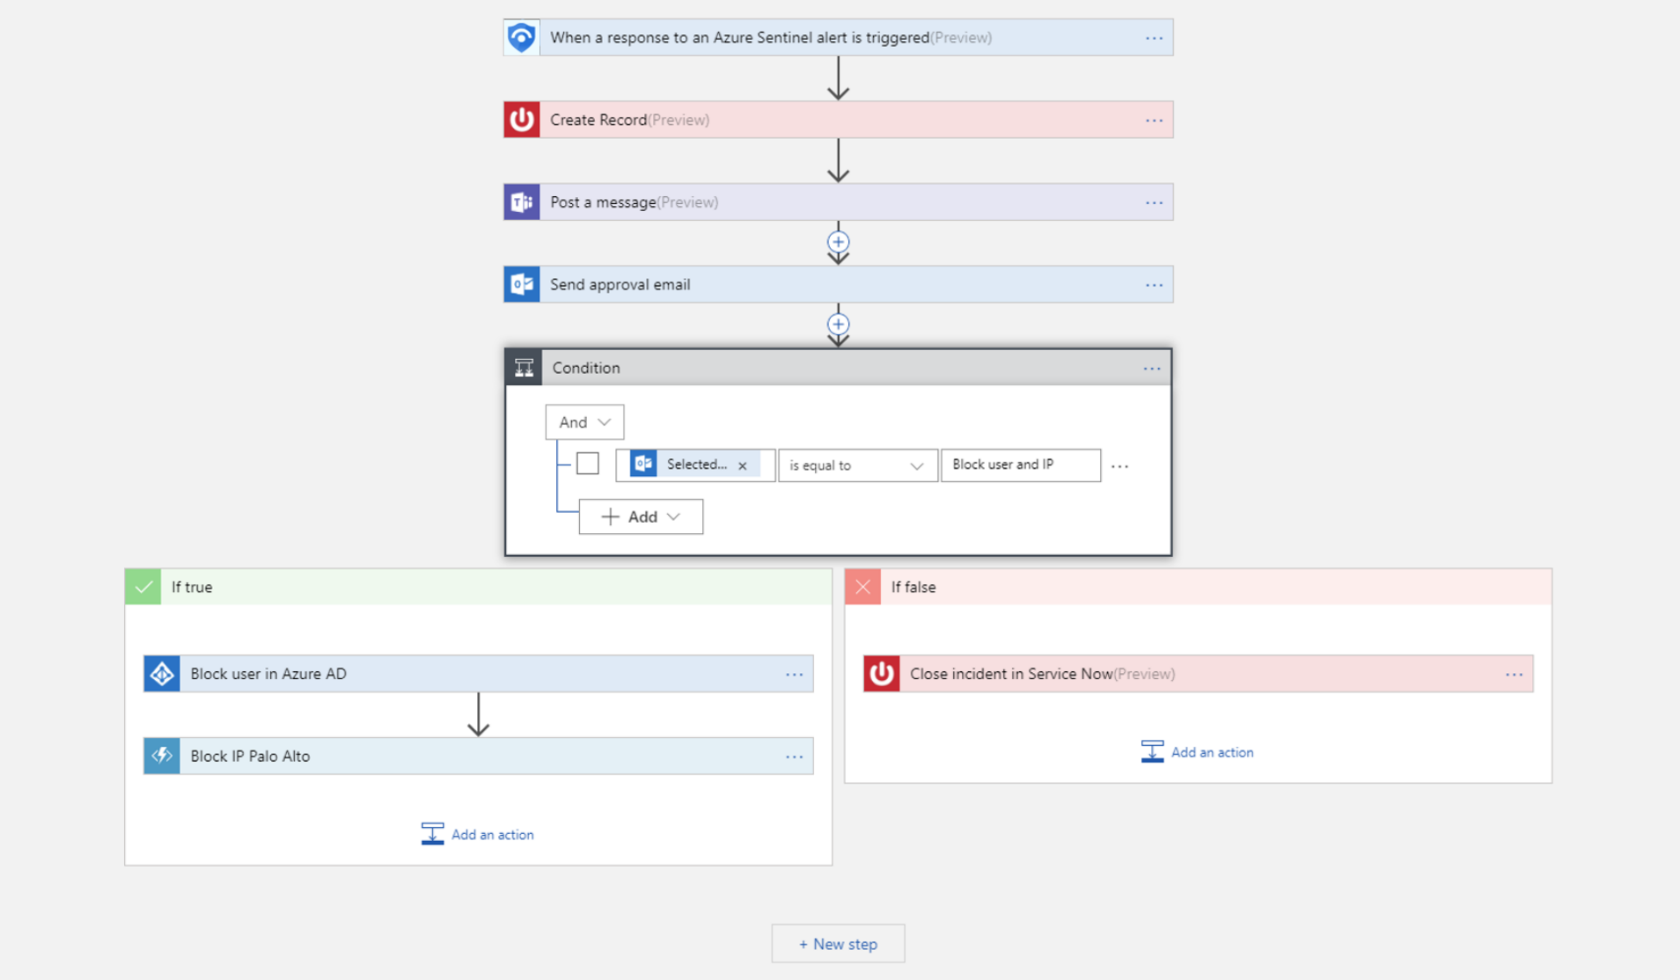Click the New step button

838,943
